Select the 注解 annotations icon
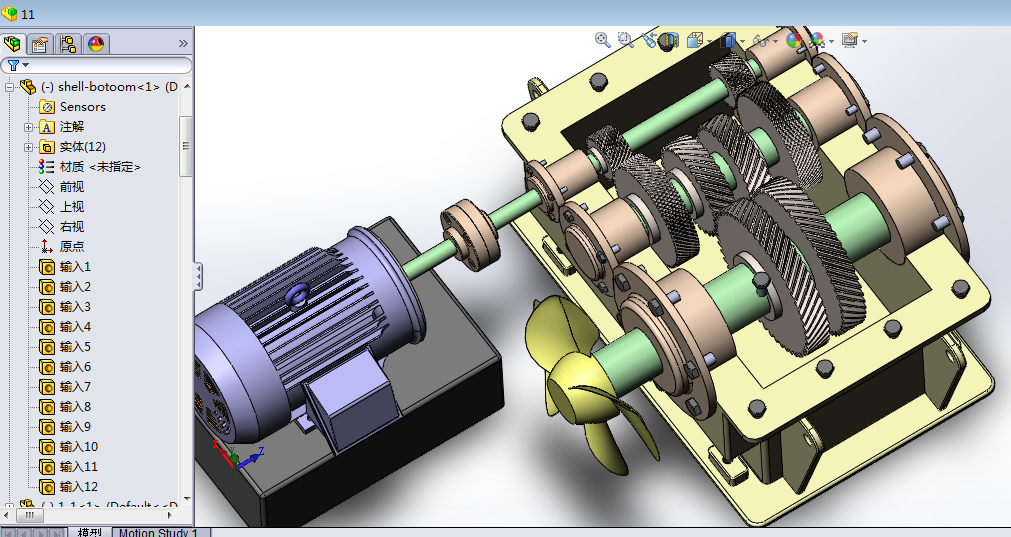Image resolution: width=1011 pixels, height=537 pixels. pyautogui.click(x=46, y=127)
